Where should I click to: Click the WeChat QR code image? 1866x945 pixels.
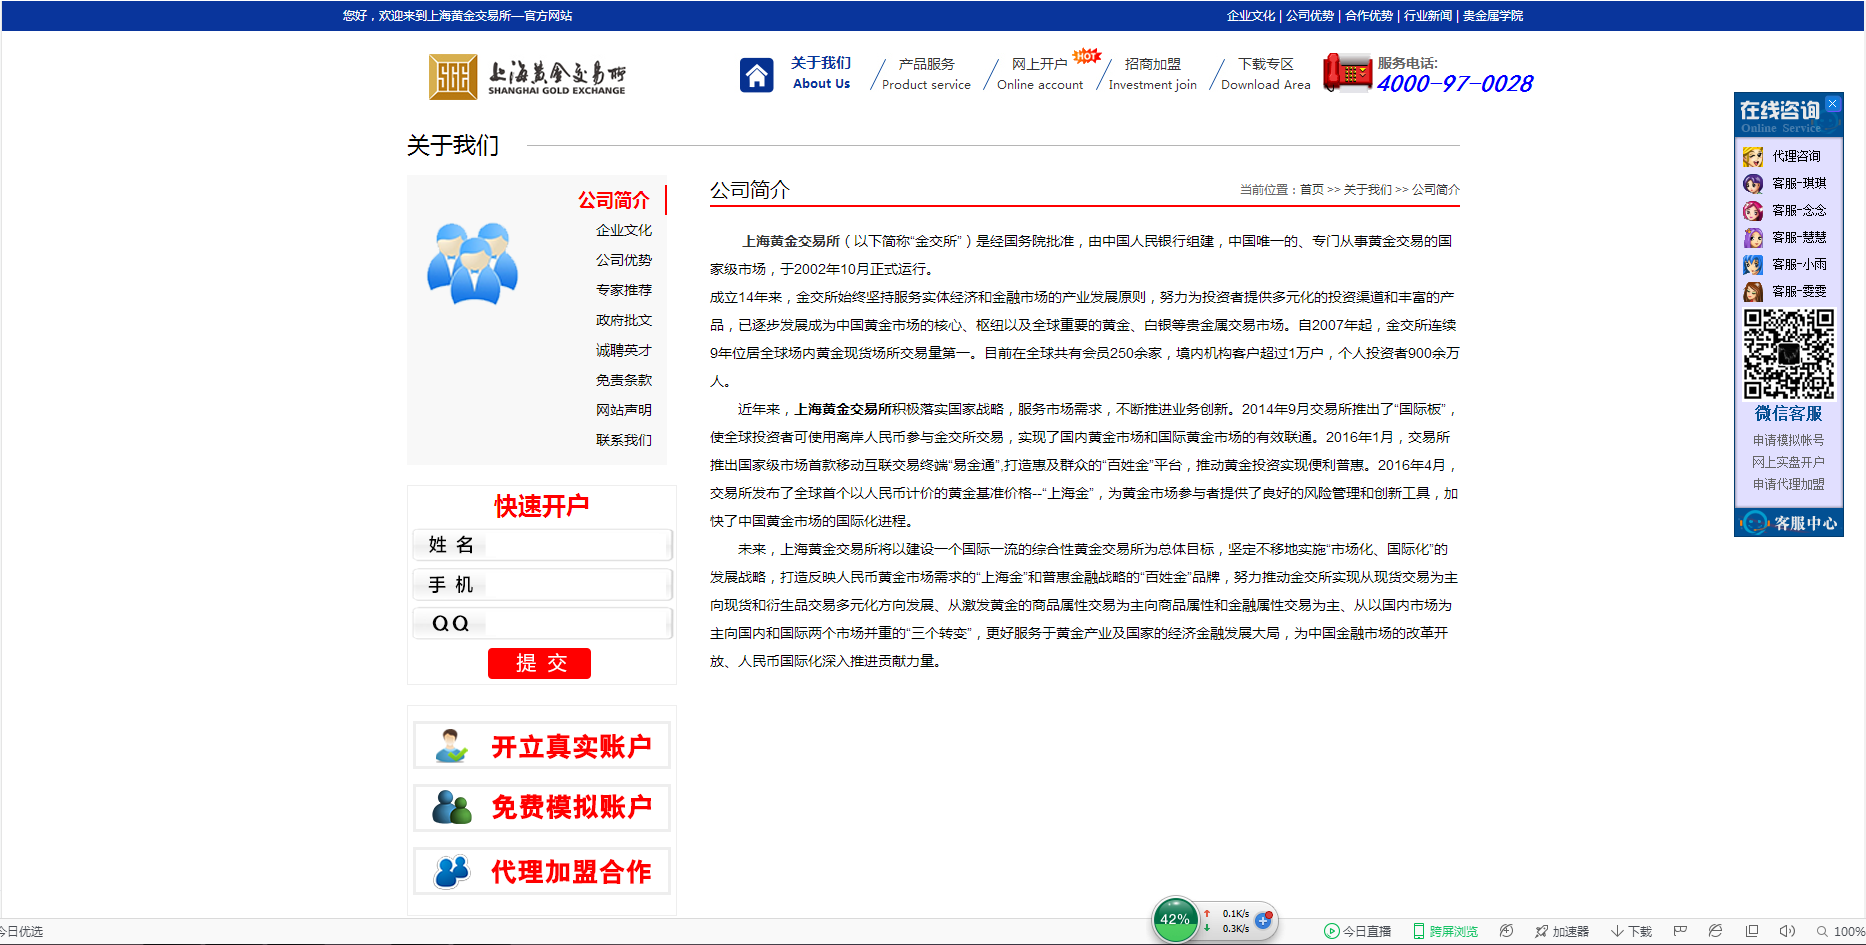(x=1789, y=354)
